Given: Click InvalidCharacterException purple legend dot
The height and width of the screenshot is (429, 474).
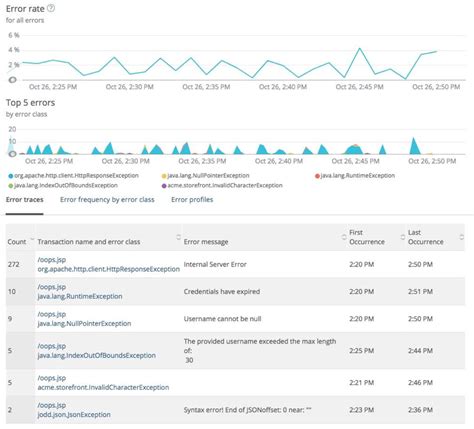Looking at the screenshot, I should 164,186.
